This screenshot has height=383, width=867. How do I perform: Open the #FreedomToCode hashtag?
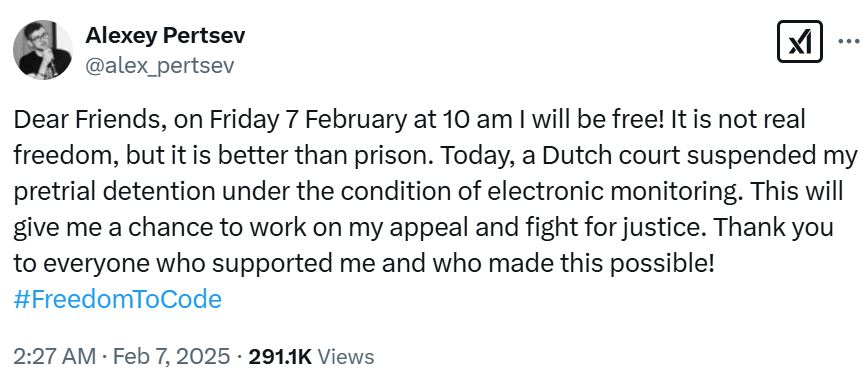click(117, 300)
